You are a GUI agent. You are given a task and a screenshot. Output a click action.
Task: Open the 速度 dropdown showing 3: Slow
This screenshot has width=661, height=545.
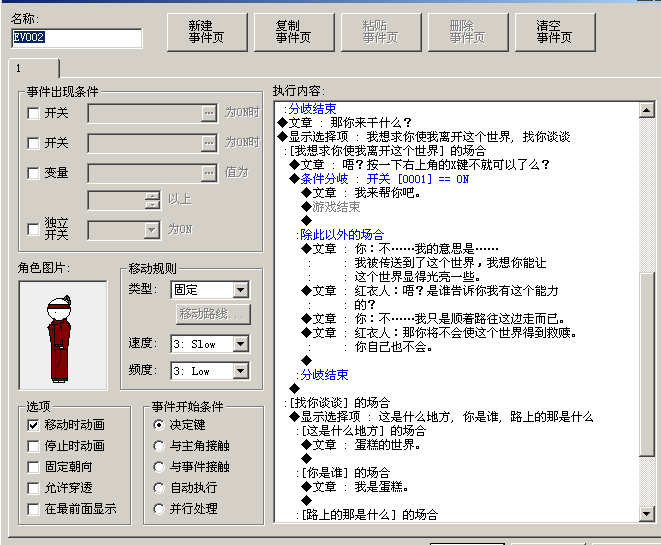(x=210, y=344)
